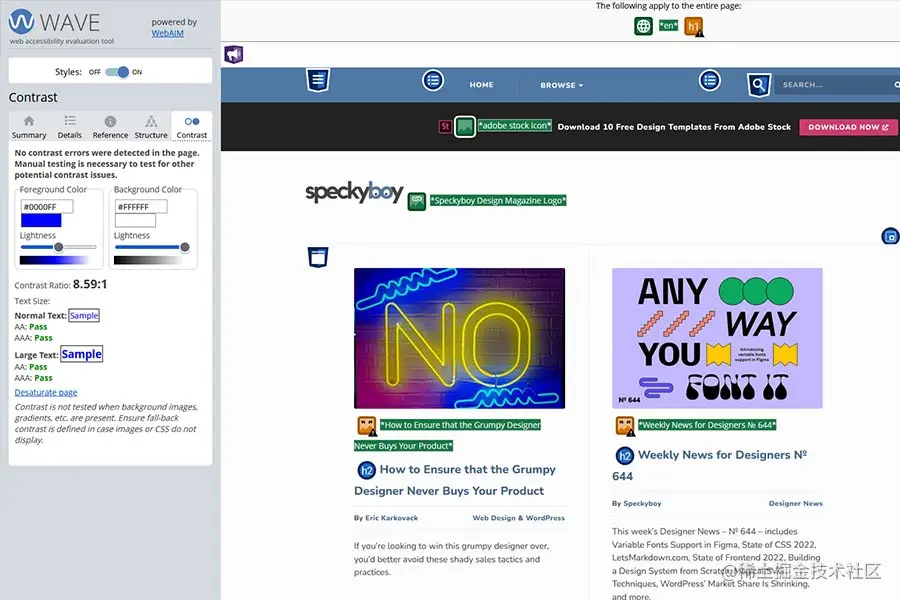This screenshot has height=600, width=900.
Task: Click the purple aside icon at the right edge
Action: (x=890, y=236)
